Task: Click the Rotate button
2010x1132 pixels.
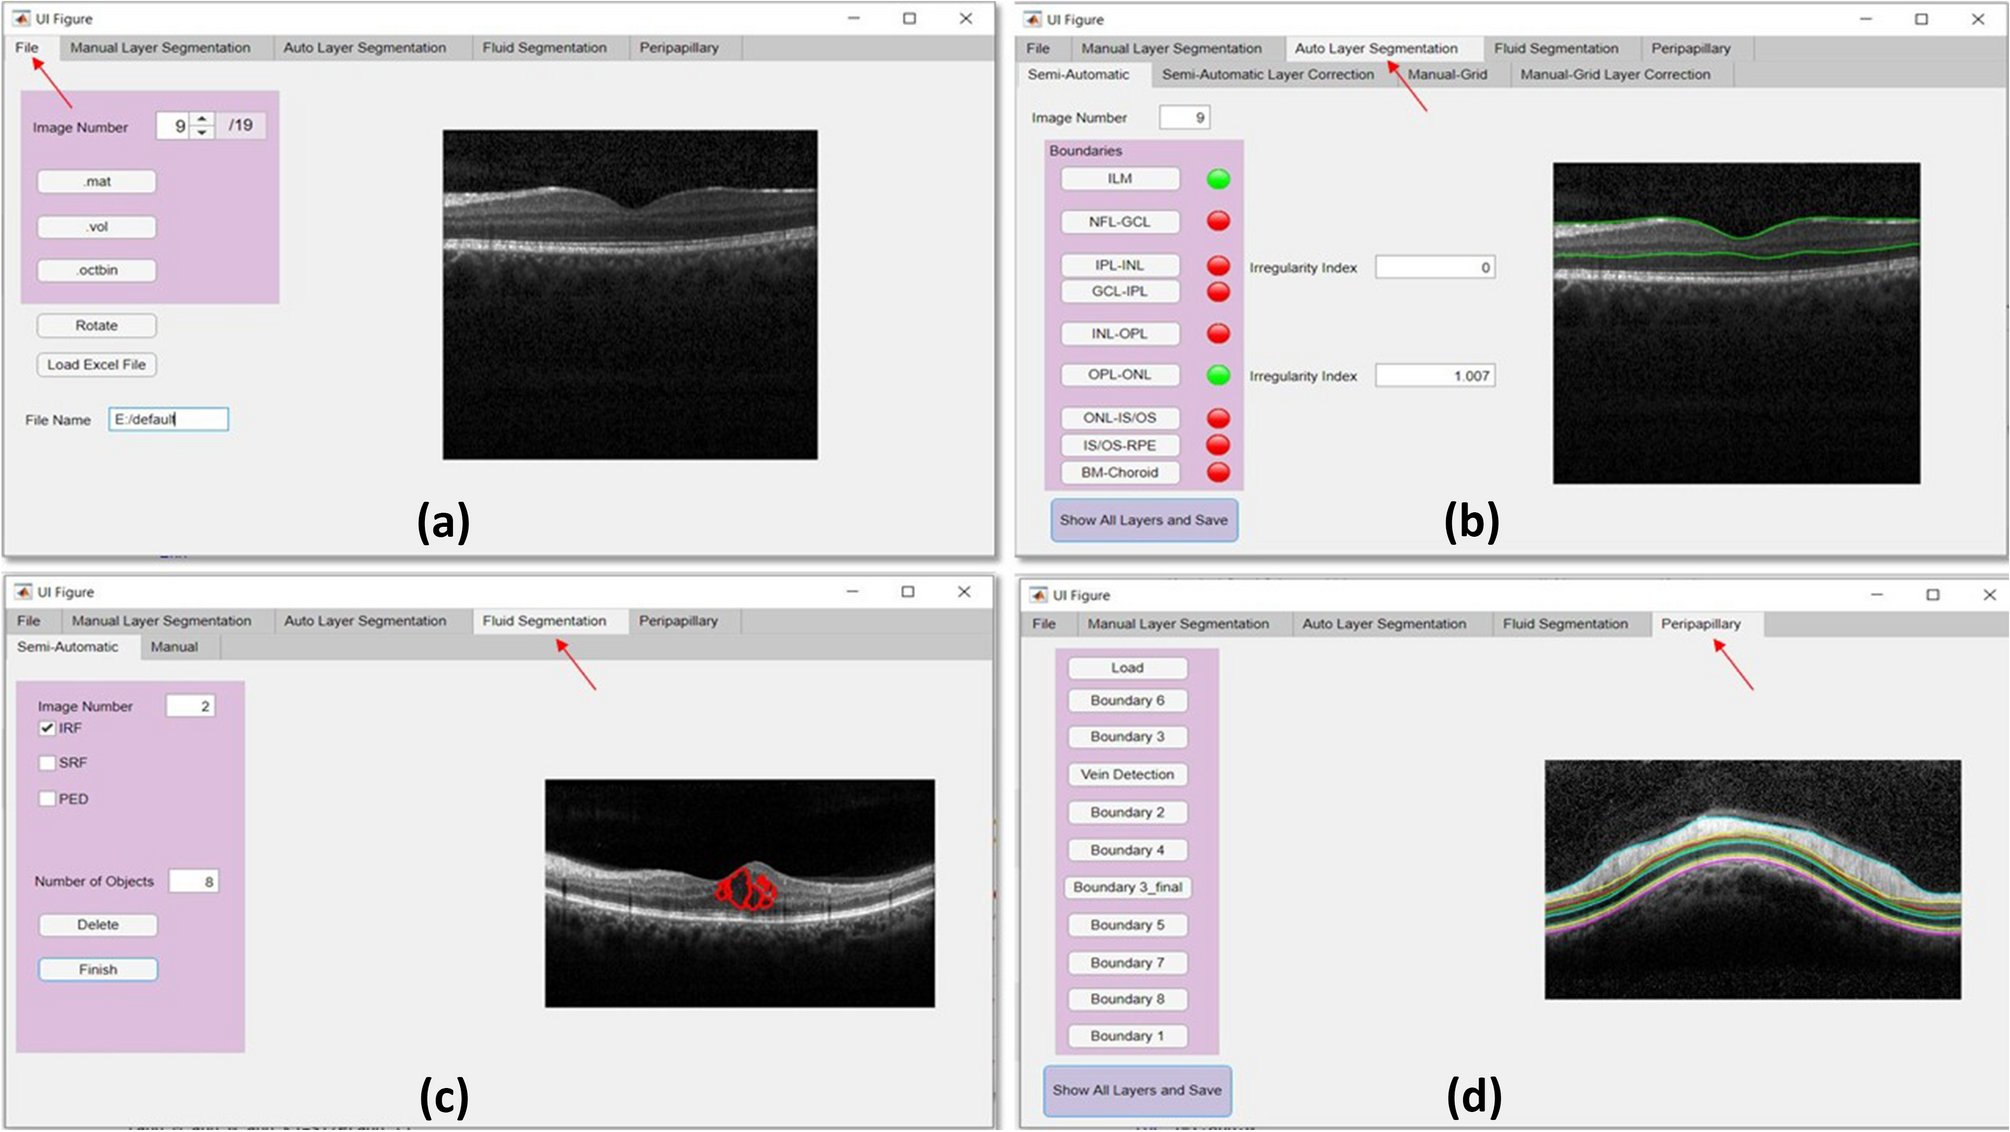Action: (97, 325)
